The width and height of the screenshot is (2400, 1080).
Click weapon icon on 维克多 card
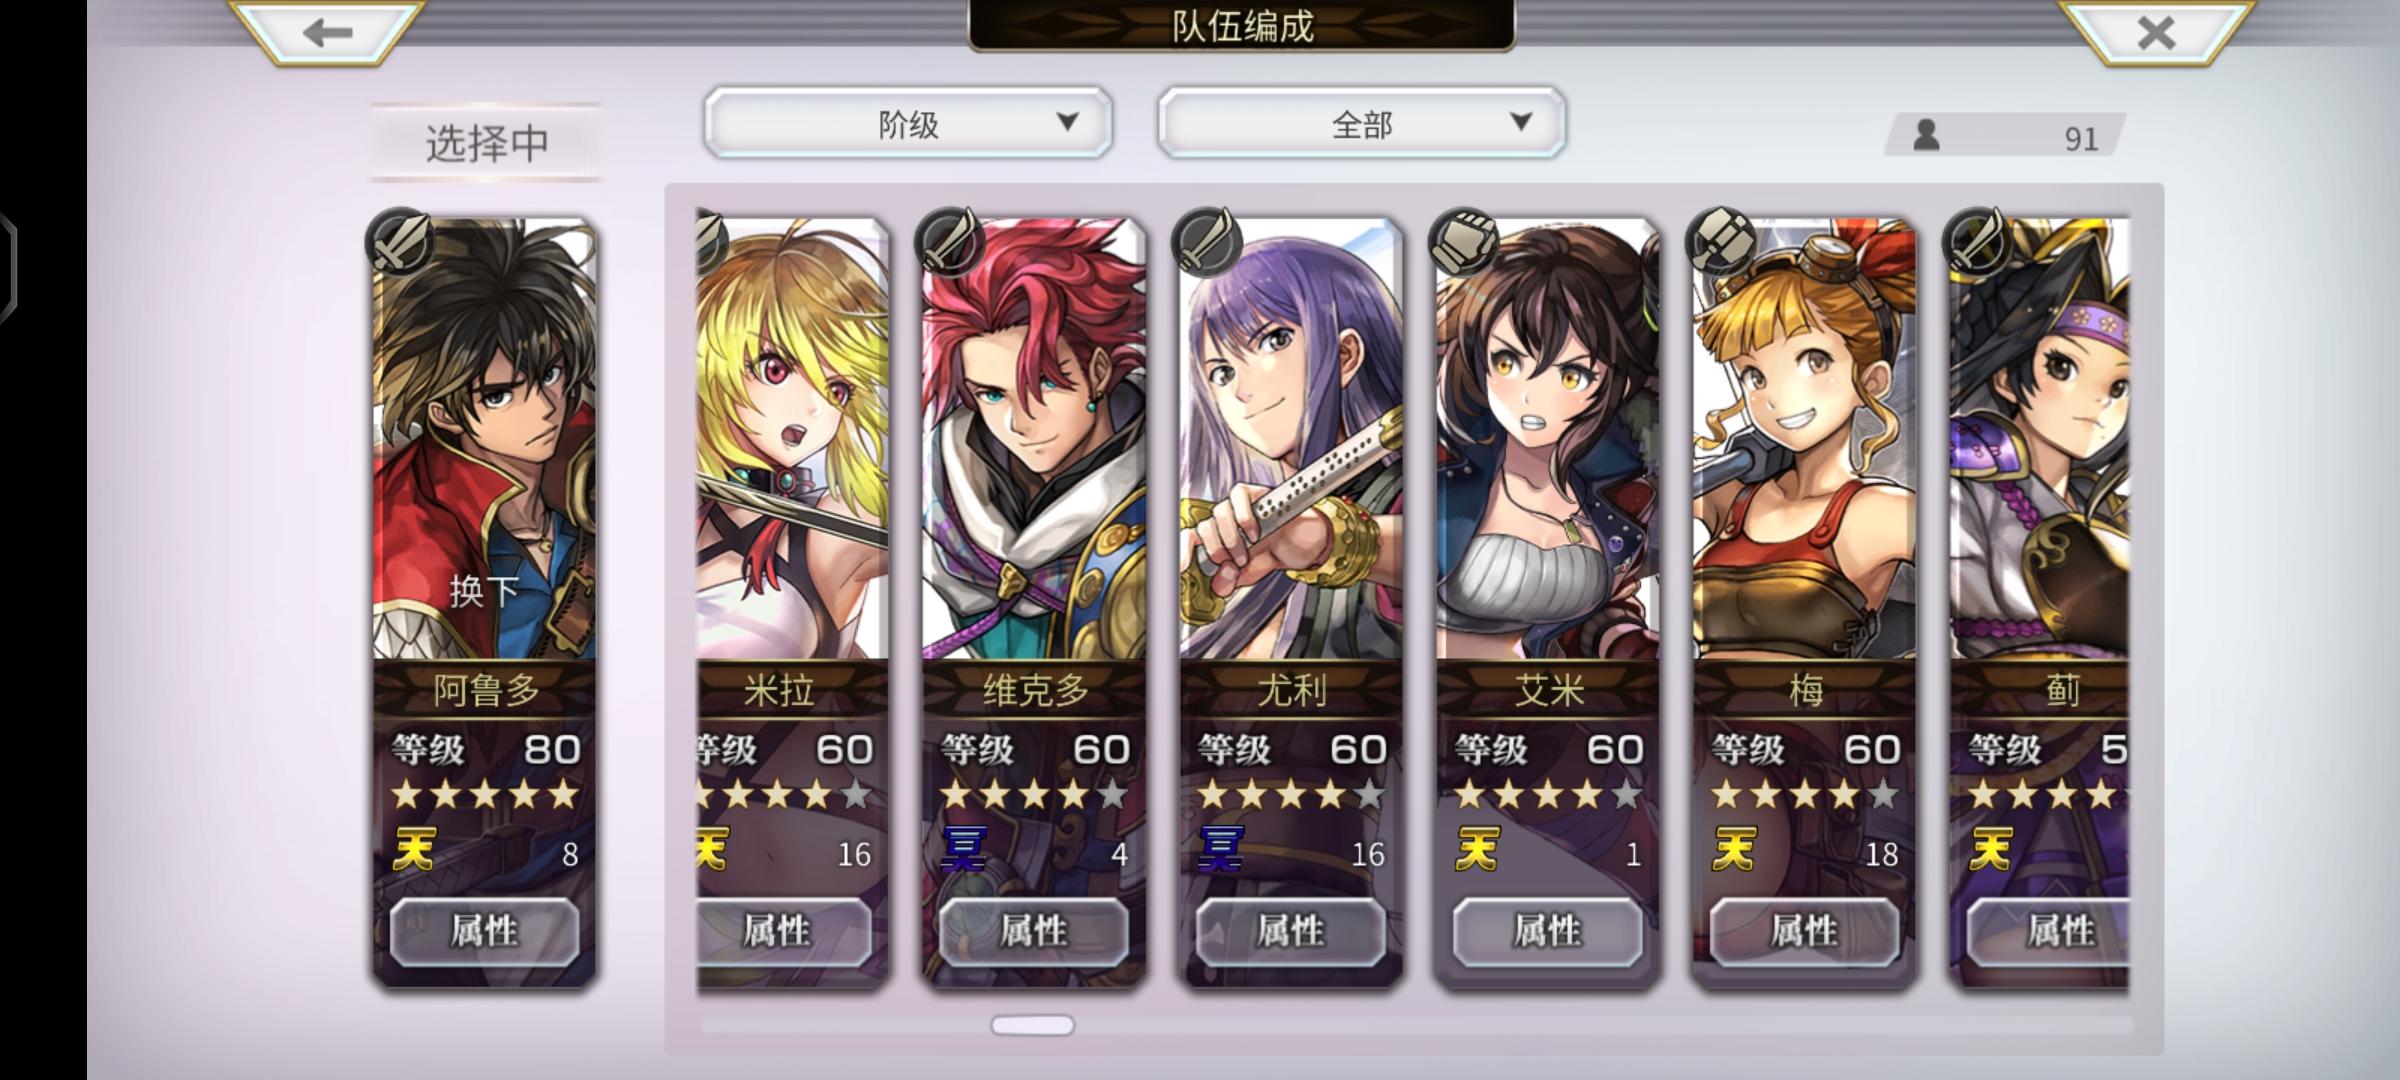[950, 241]
